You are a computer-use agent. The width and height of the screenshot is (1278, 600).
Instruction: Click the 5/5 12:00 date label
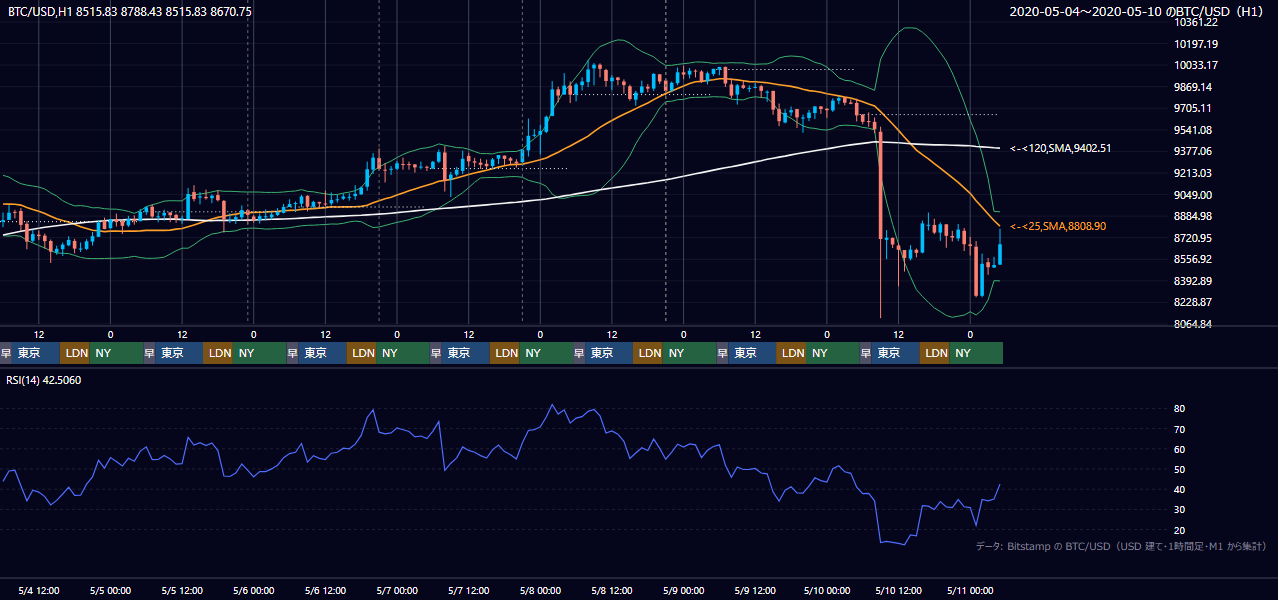(x=182, y=590)
